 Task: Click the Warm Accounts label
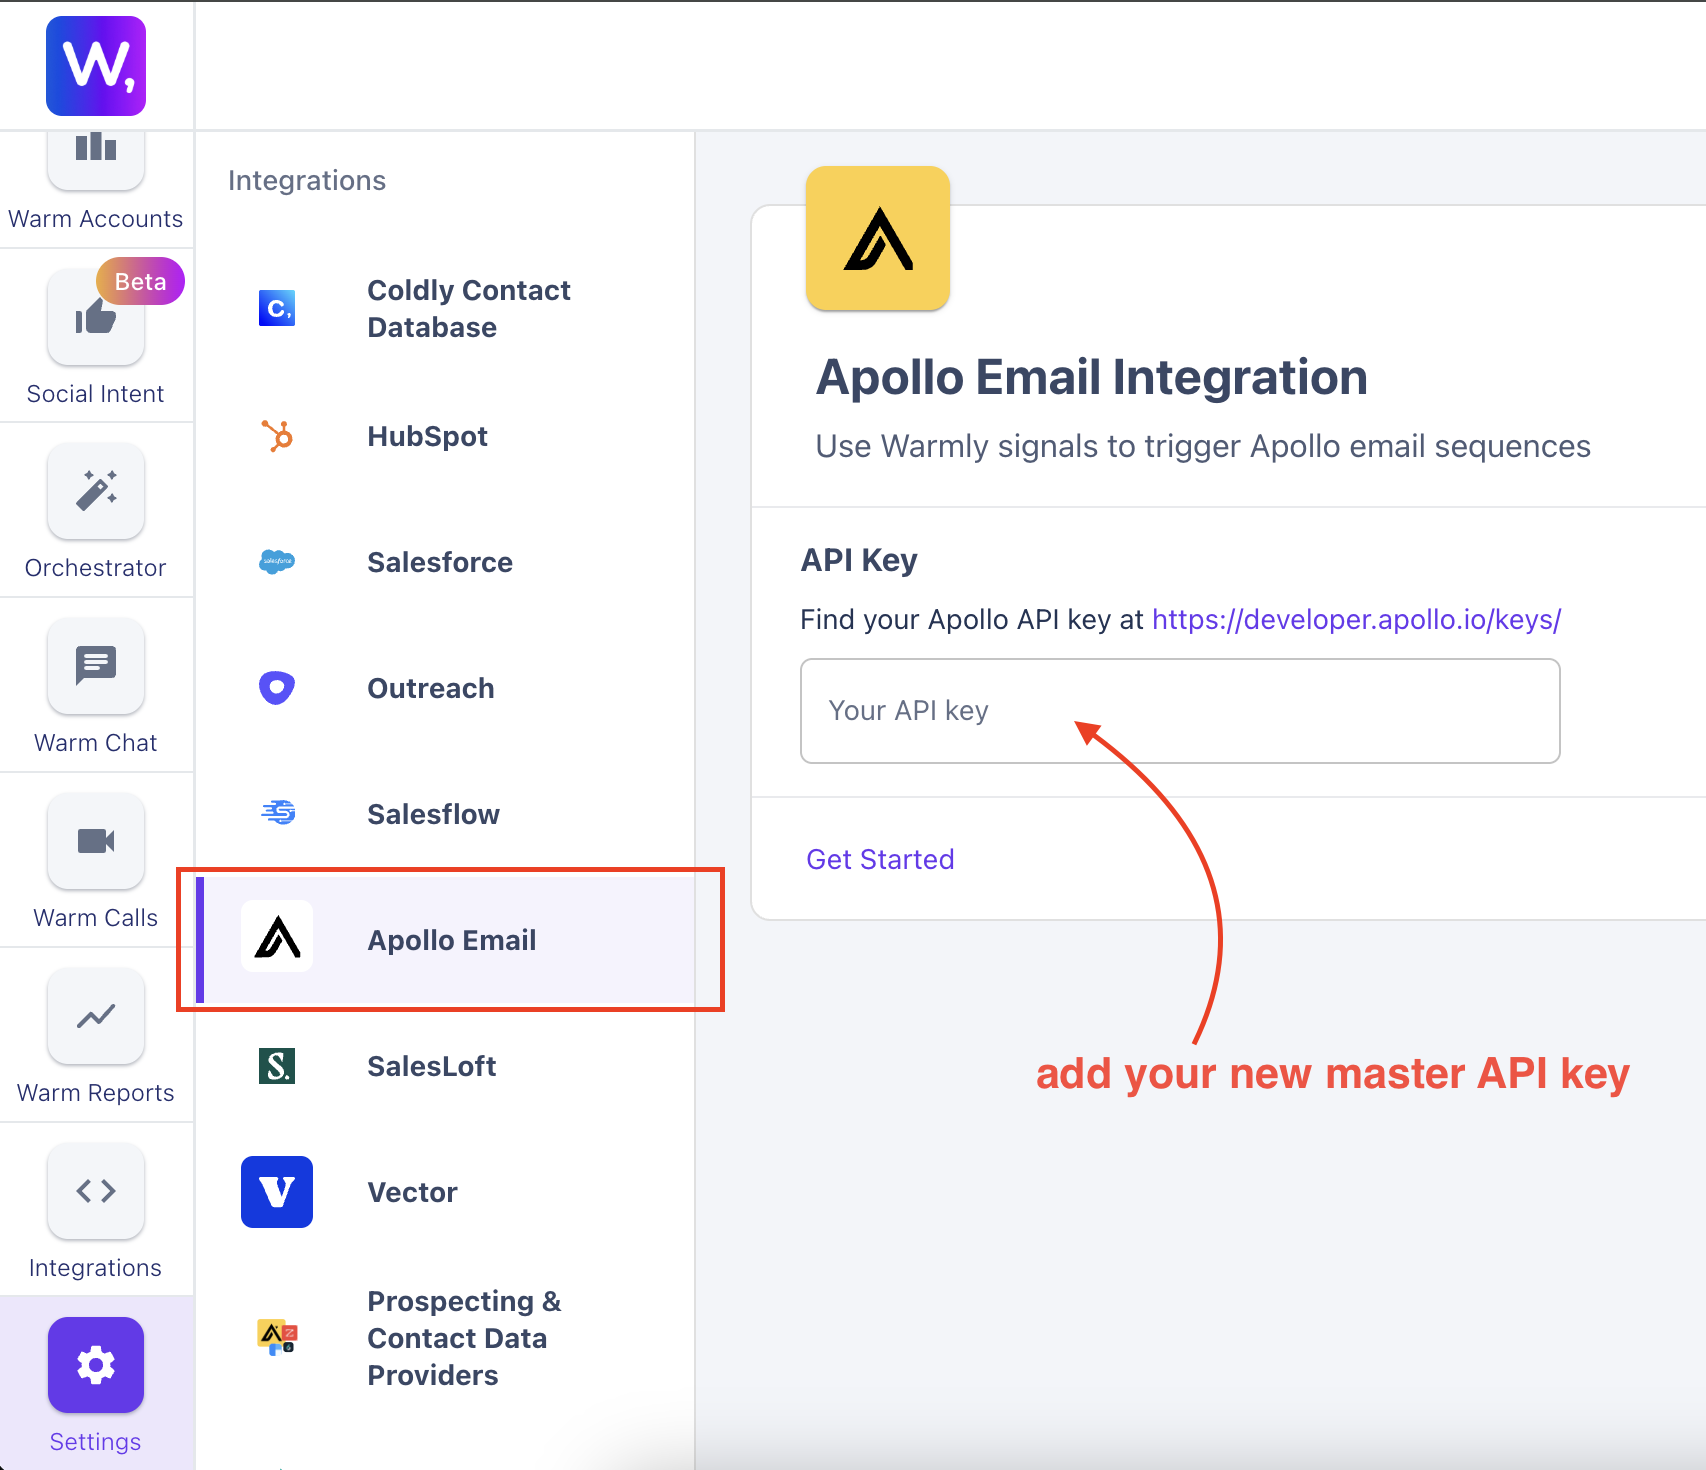coord(96,219)
